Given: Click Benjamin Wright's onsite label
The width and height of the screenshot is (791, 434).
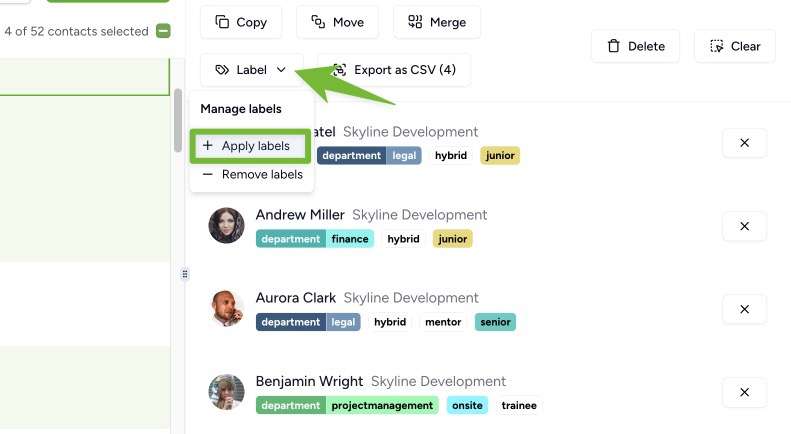Looking at the screenshot, I should coord(467,405).
